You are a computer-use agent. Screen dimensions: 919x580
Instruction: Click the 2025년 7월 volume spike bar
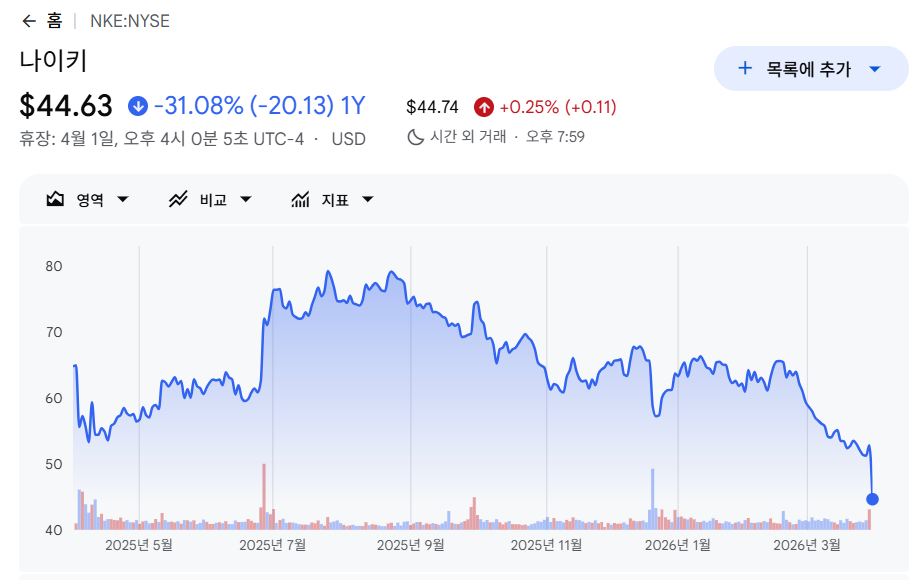click(264, 495)
